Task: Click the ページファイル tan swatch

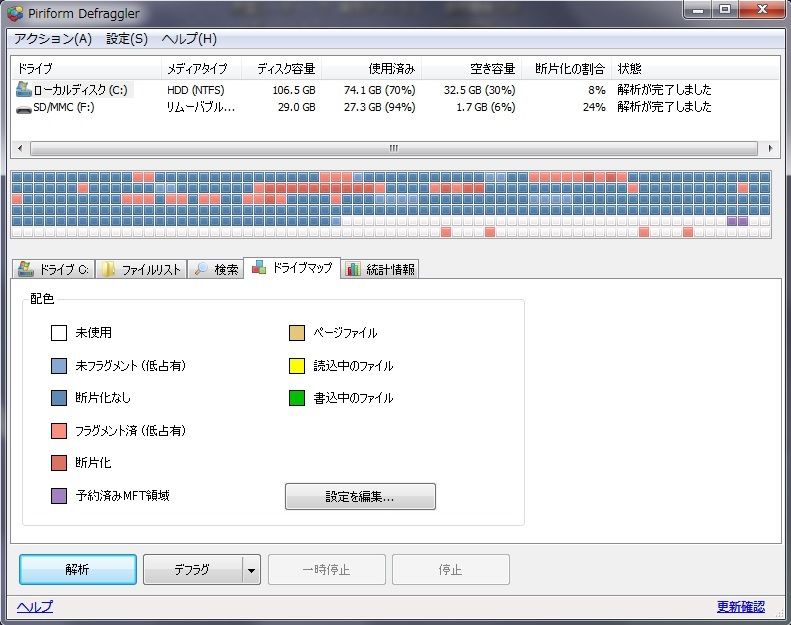Action: click(297, 333)
